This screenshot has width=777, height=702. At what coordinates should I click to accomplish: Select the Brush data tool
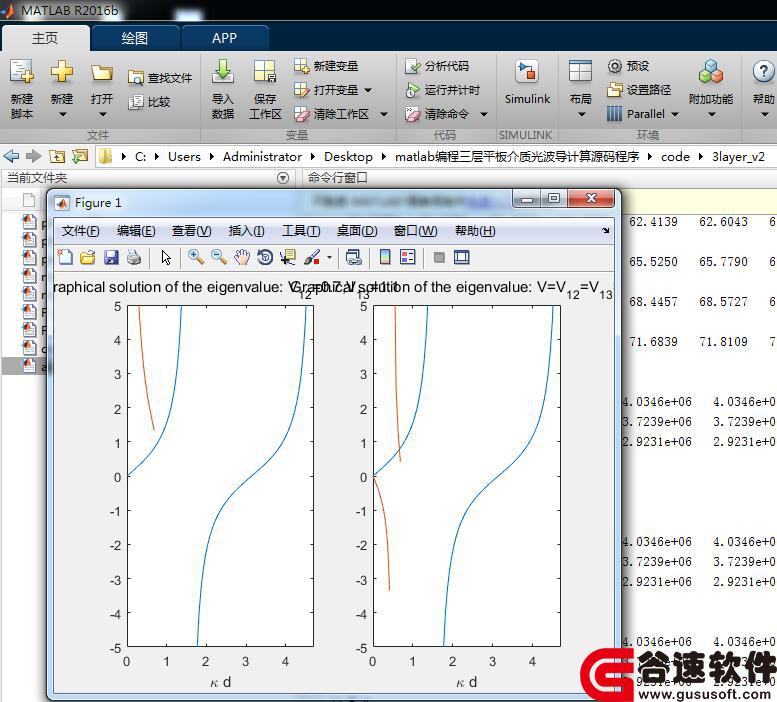tap(312, 257)
